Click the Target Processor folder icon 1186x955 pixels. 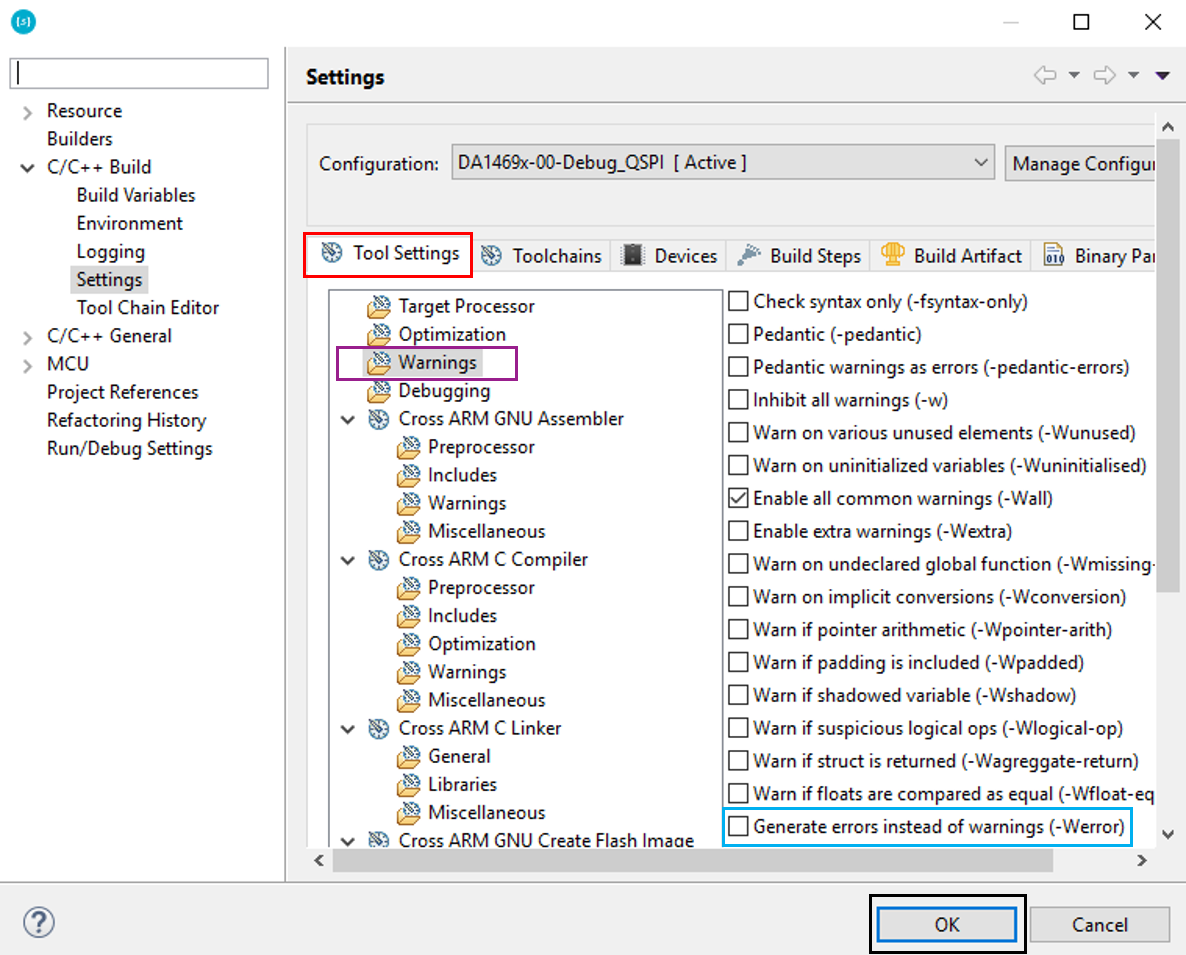tap(379, 306)
